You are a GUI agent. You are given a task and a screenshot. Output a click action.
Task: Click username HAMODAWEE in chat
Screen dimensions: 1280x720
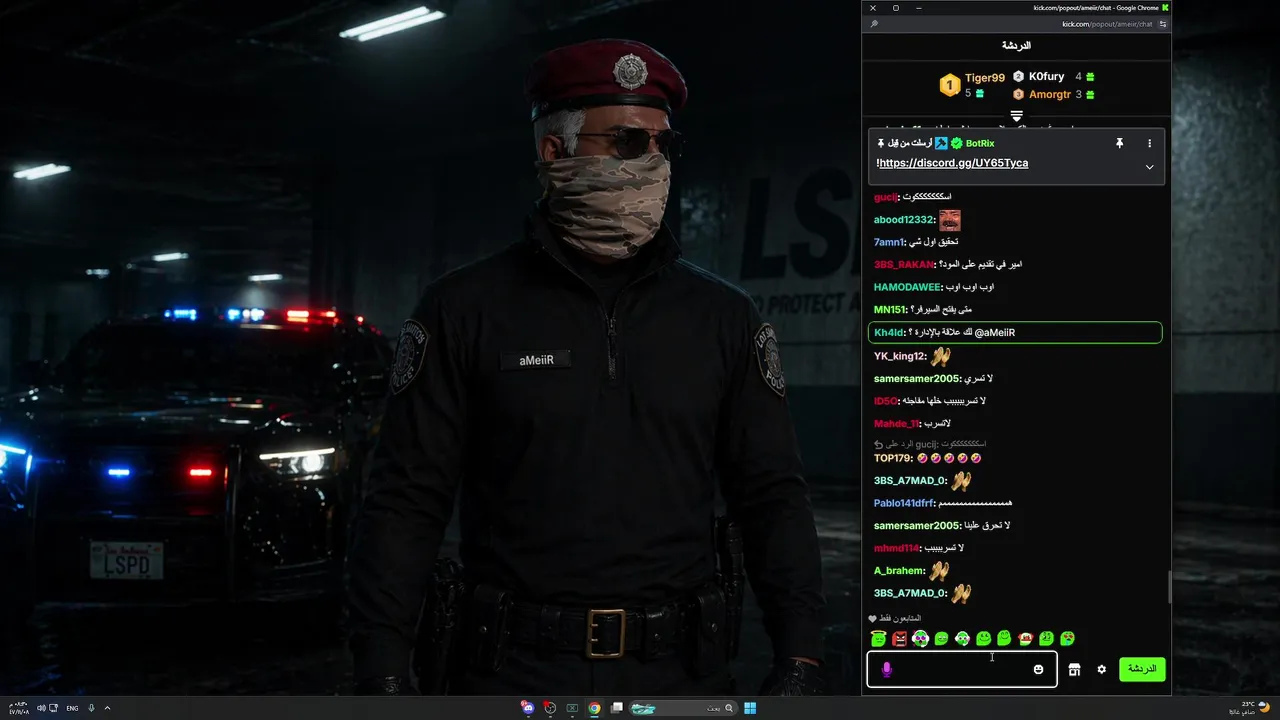coord(907,287)
